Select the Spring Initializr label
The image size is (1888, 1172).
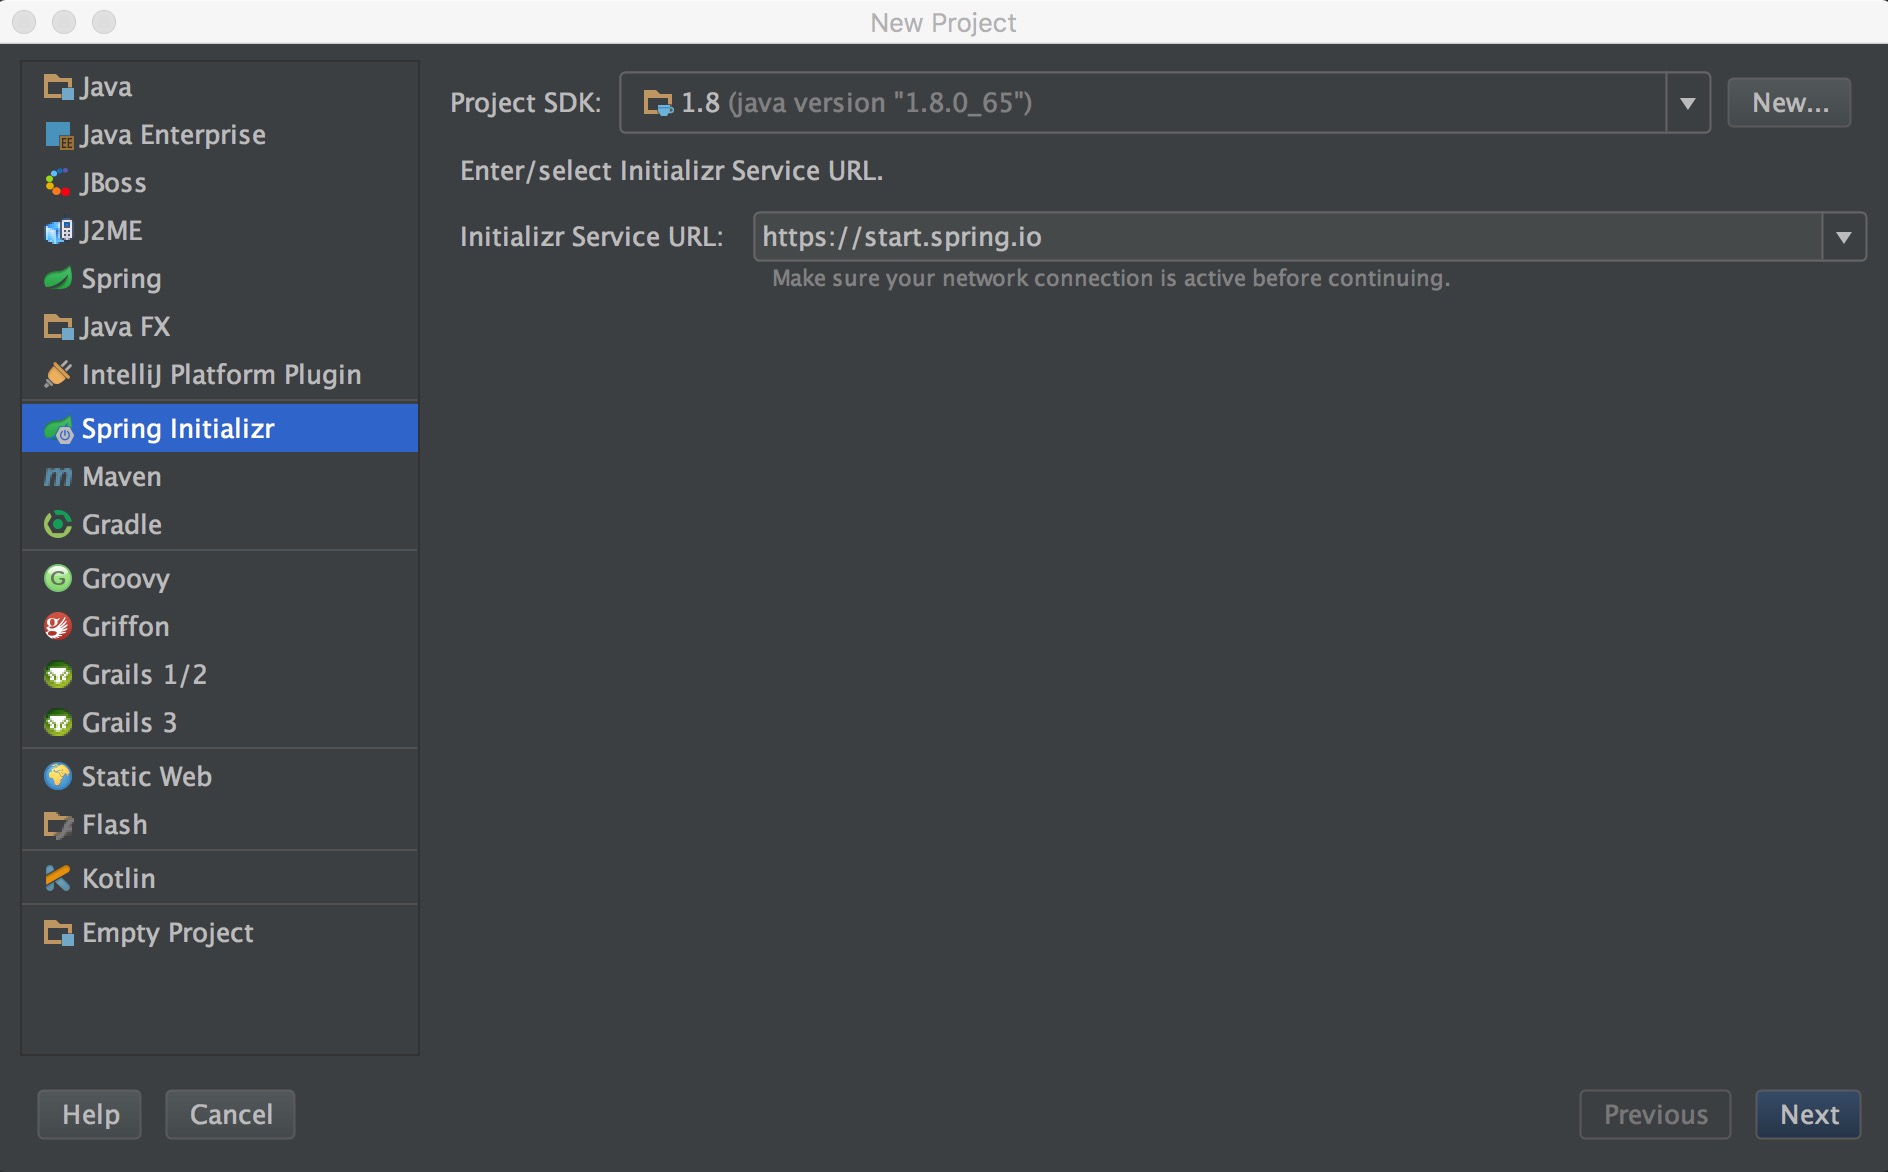point(178,429)
